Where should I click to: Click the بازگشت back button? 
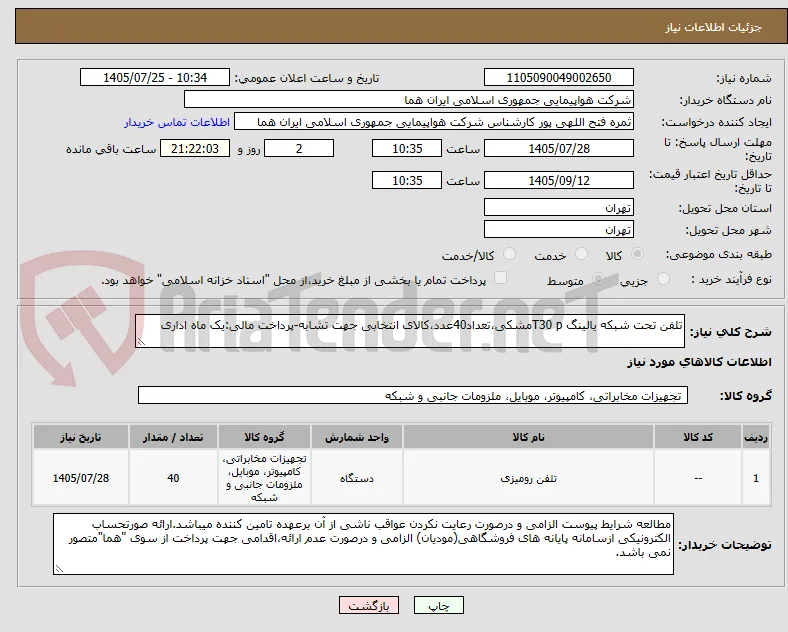(369, 605)
